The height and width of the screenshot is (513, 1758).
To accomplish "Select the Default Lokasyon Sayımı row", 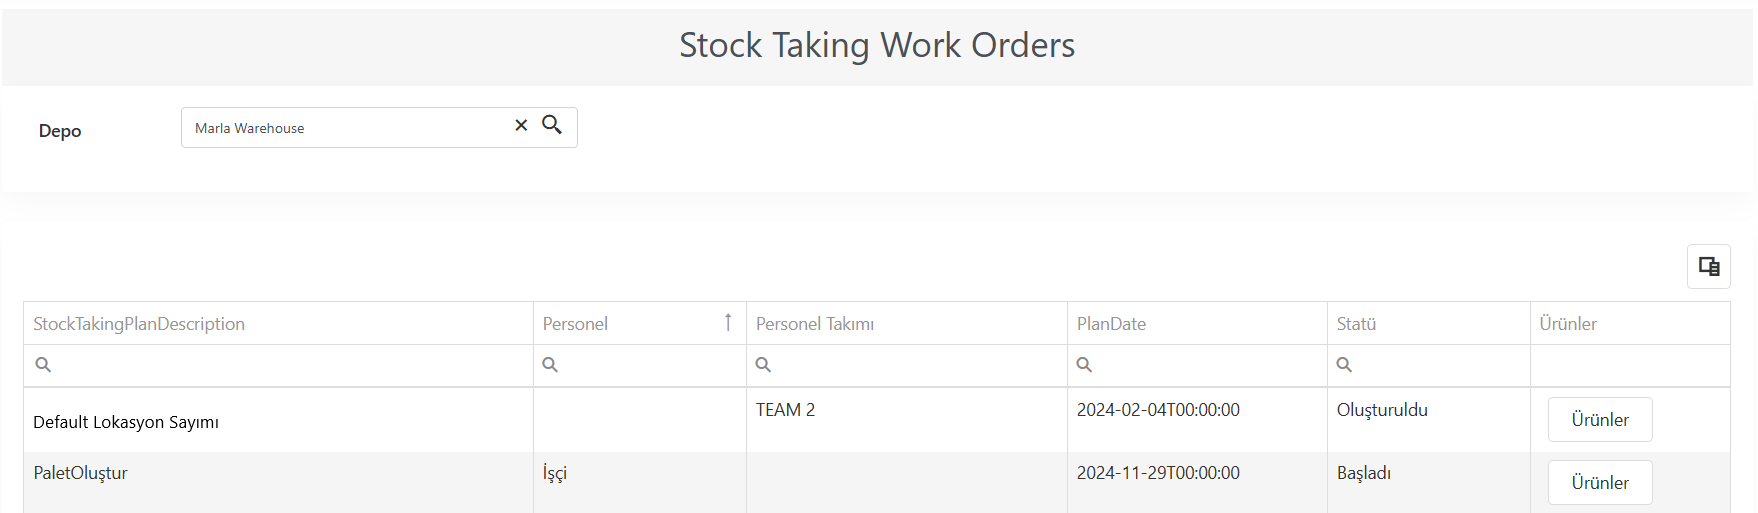I will (126, 422).
